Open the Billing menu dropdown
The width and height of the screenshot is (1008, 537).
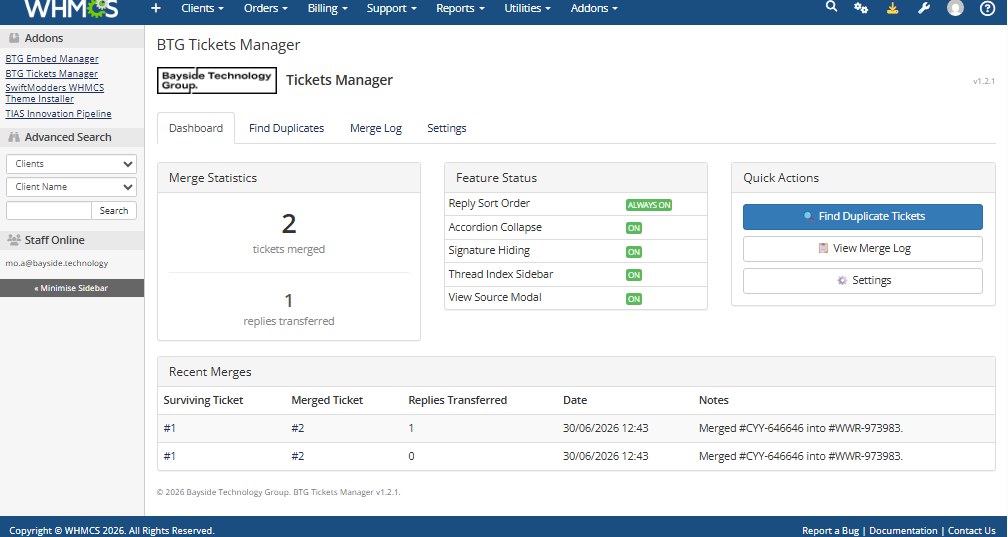point(327,8)
